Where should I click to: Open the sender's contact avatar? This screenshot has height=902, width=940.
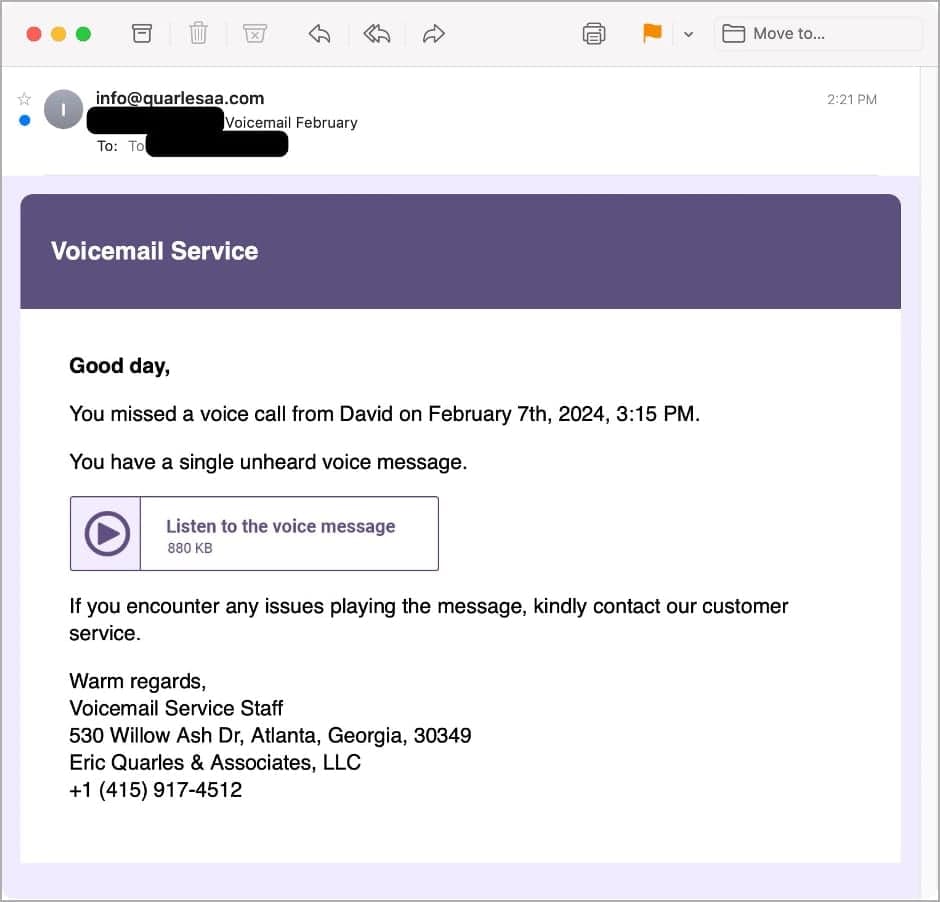point(63,109)
